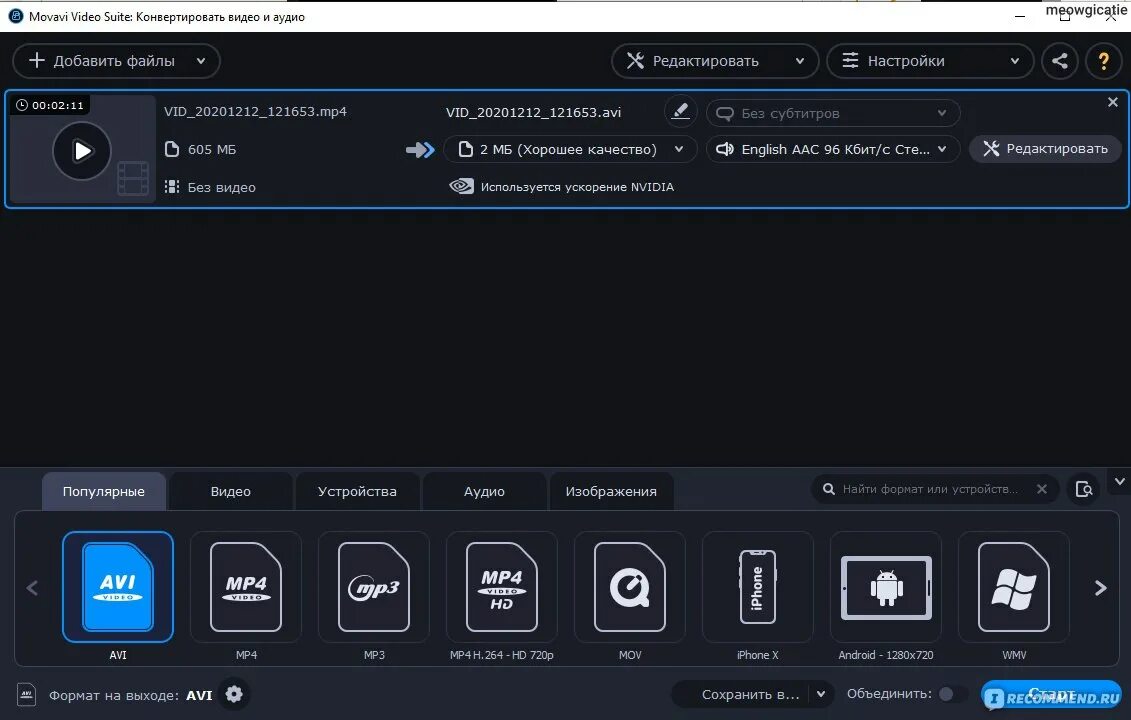Play the video preview thumbnail
This screenshot has height=720, width=1131.
click(x=82, y=151)
